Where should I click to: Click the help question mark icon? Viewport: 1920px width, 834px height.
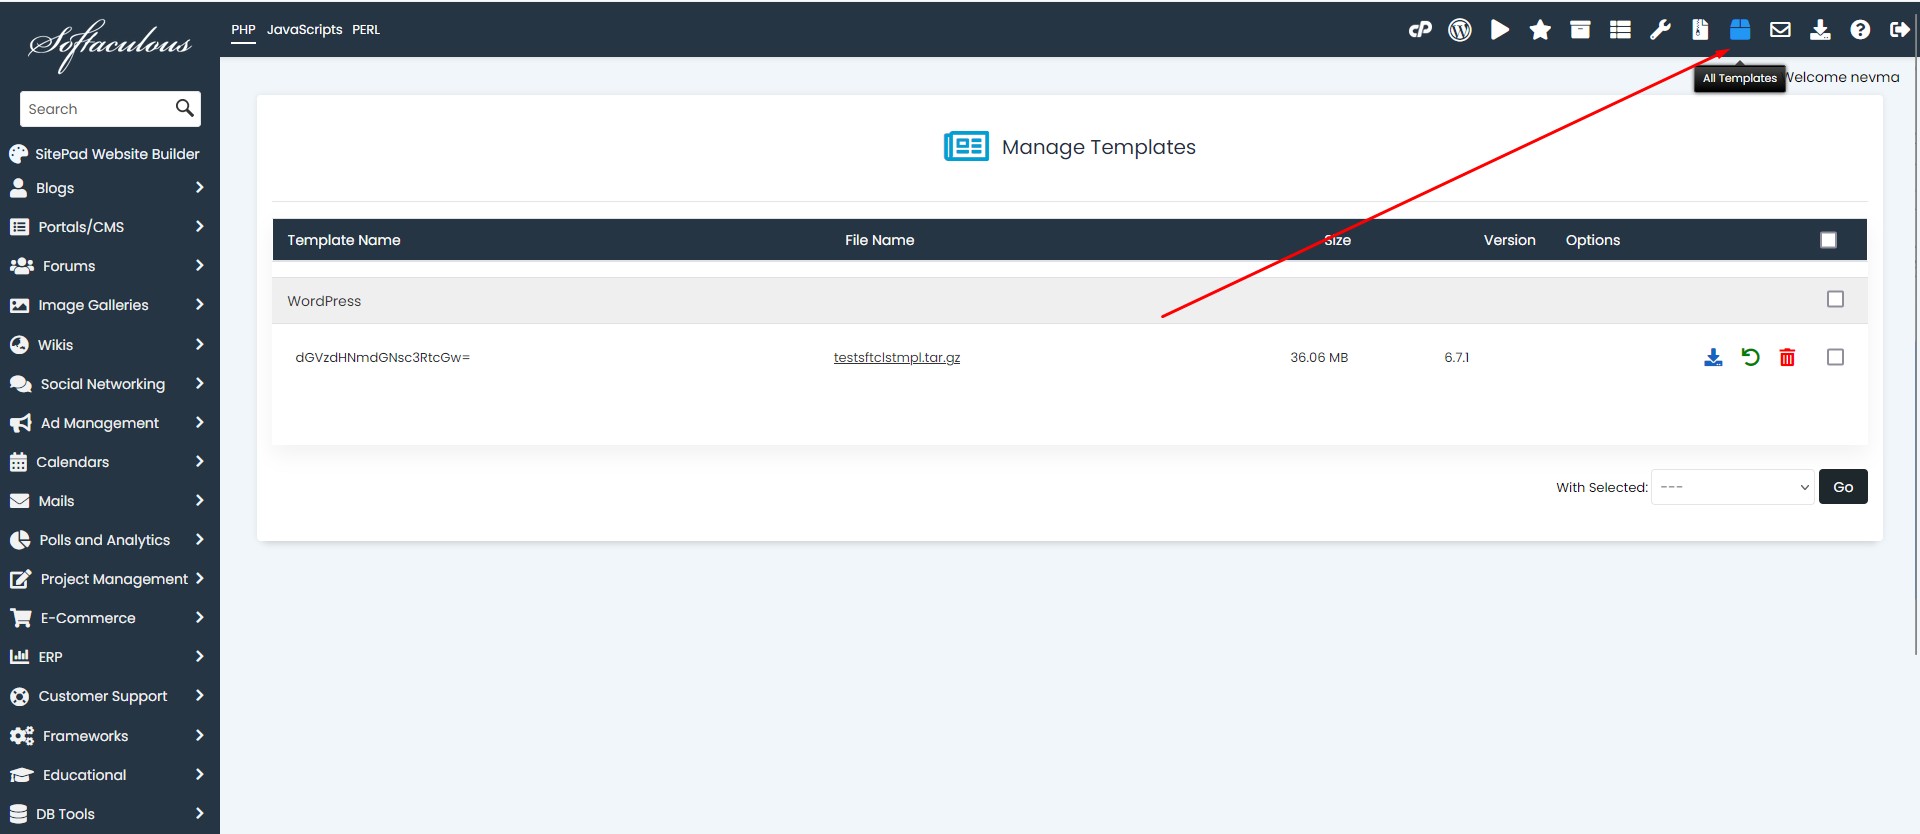point(1860,30)
